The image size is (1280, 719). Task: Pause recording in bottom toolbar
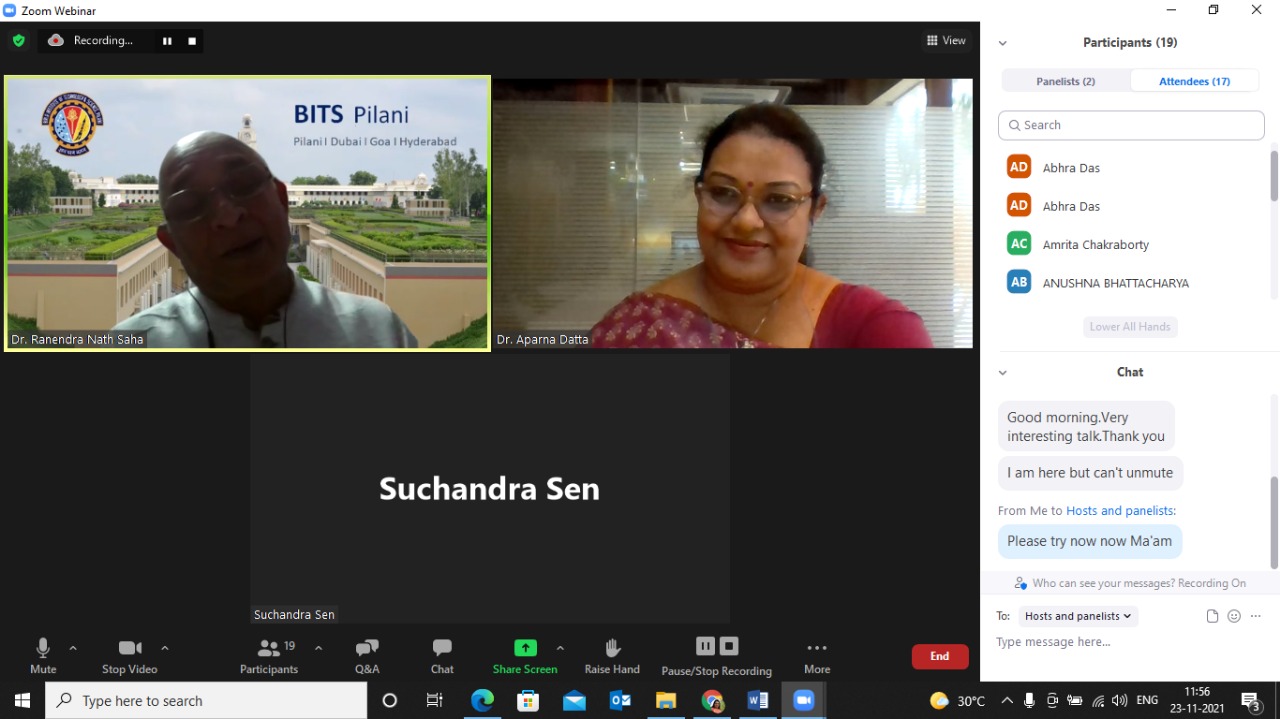click(705, 646)
